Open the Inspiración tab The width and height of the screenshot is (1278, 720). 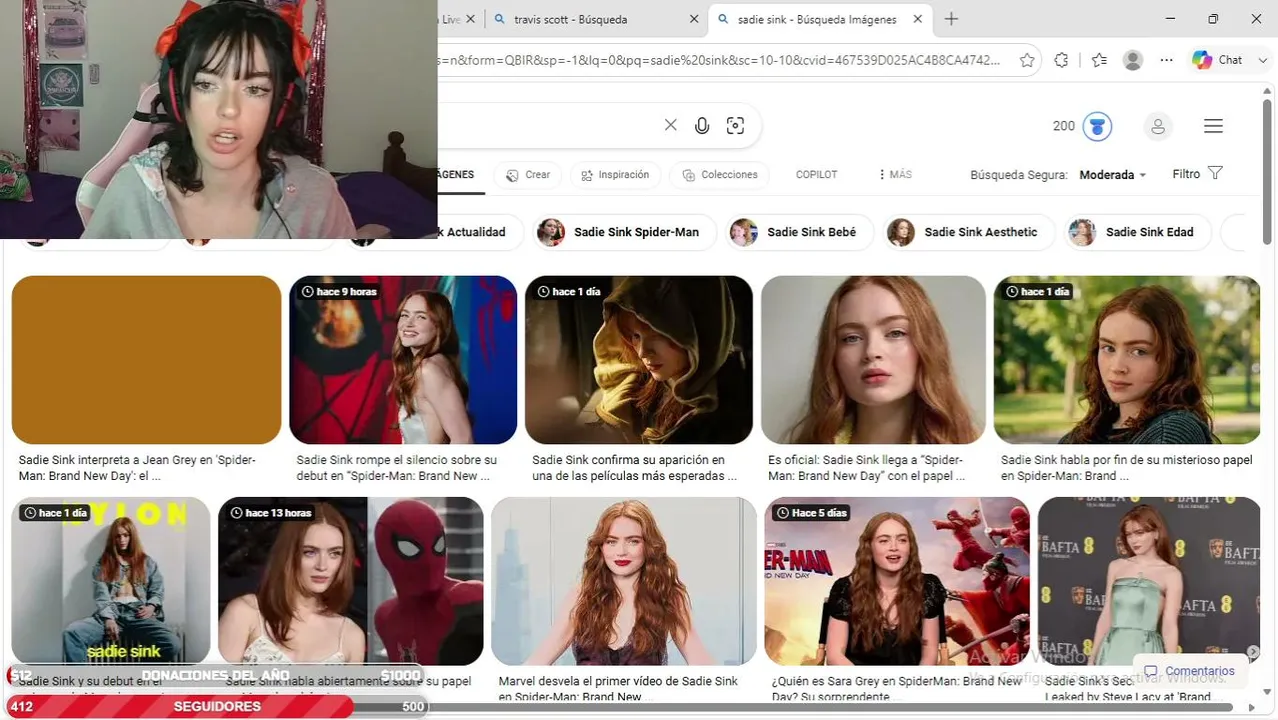(615, 175)
